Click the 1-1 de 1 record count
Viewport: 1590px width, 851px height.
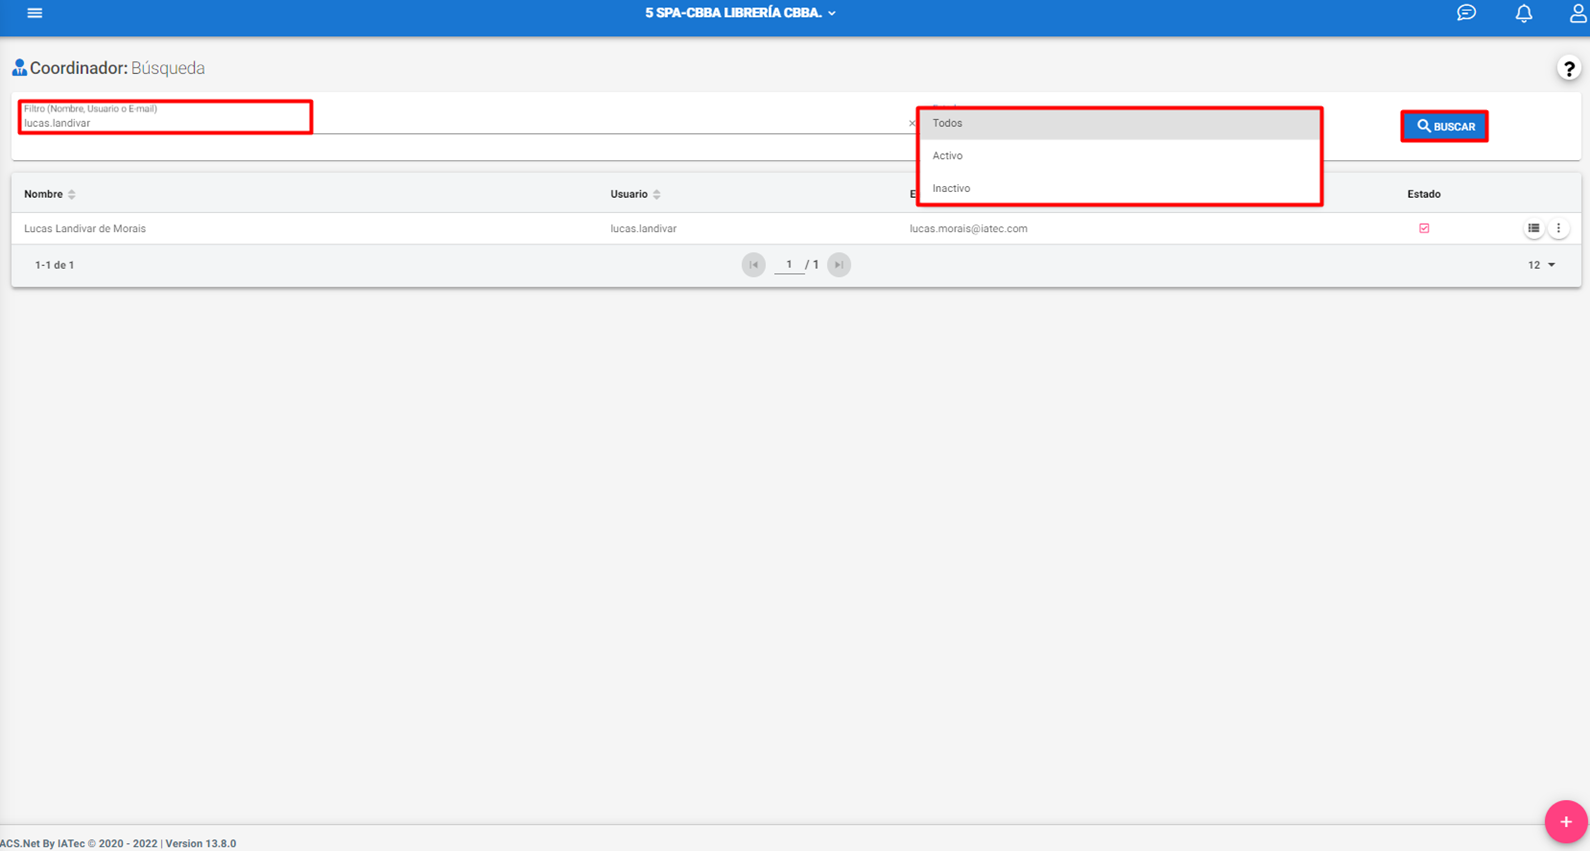coord(55,265)
